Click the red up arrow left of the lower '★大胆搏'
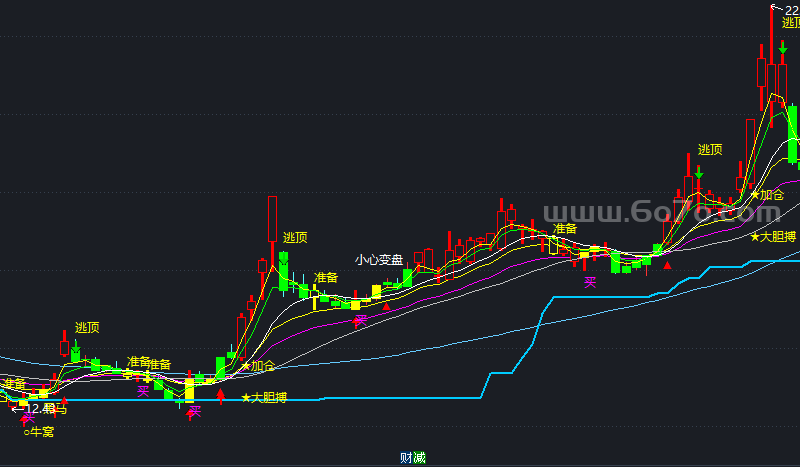The height and width of the screenshot is (467, 800). tap(220, 396)
